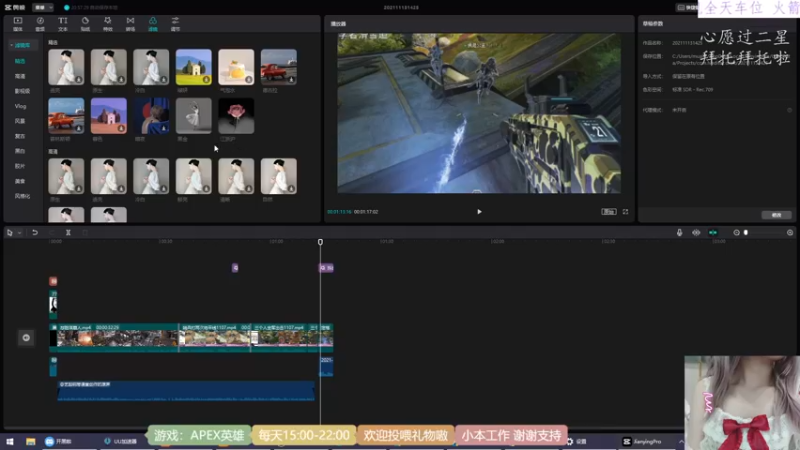Choose the ballerina black-and-white filter thumbnail
The height and width of the screenshot is (450, 800).
tap(193, 116)
